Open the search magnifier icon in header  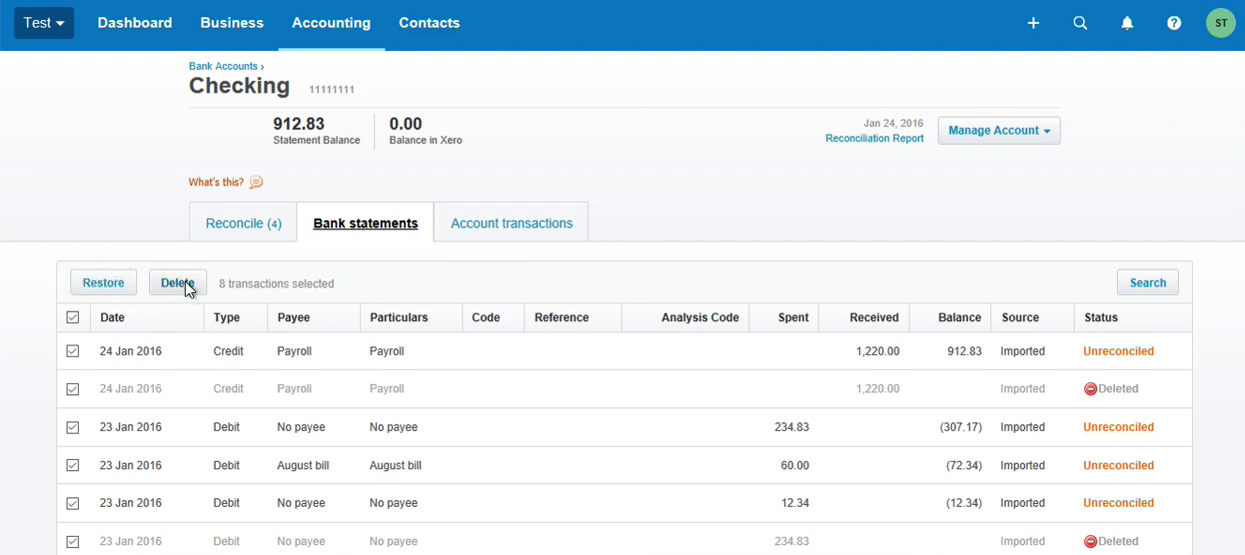point(1080,23)
